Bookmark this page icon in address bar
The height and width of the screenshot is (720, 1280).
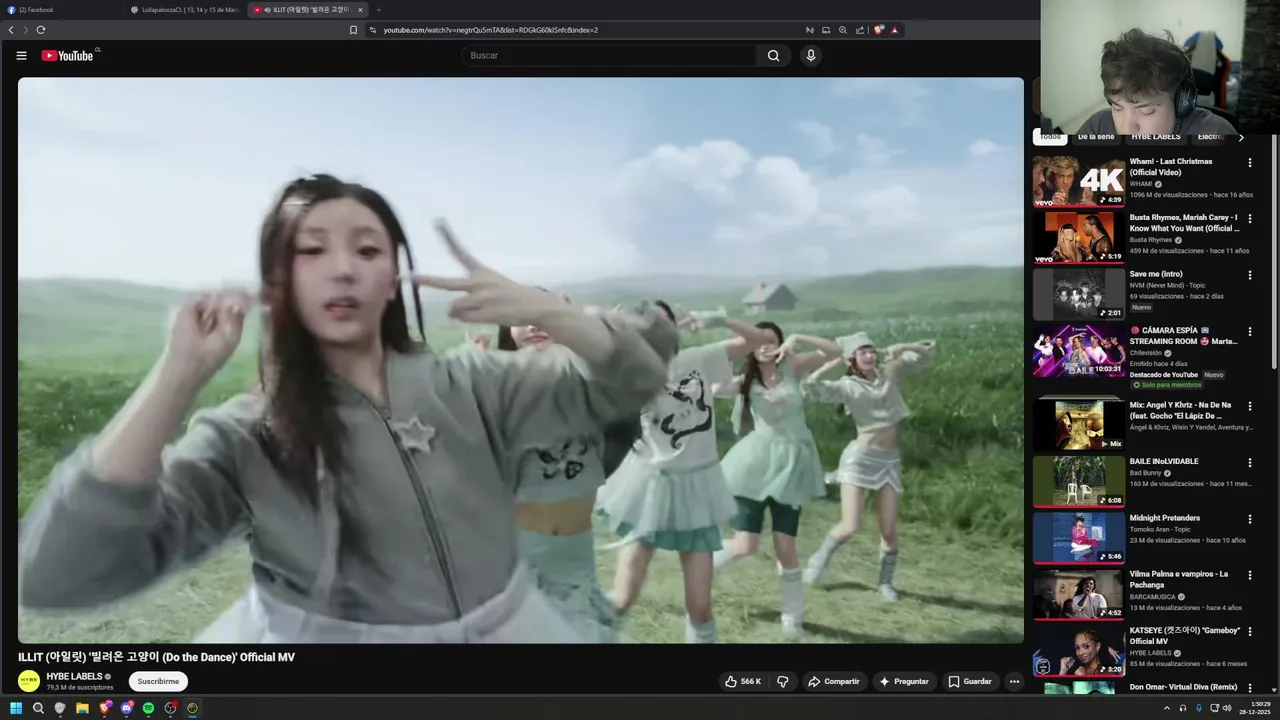353,30
